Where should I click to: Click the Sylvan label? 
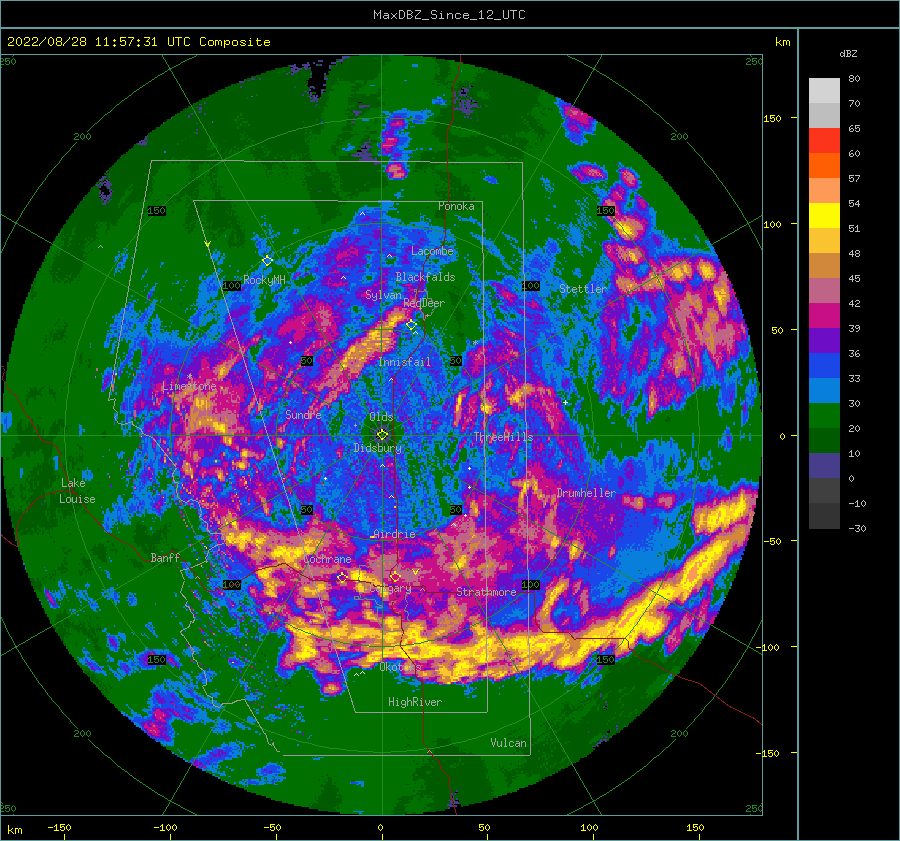point(383,295)
